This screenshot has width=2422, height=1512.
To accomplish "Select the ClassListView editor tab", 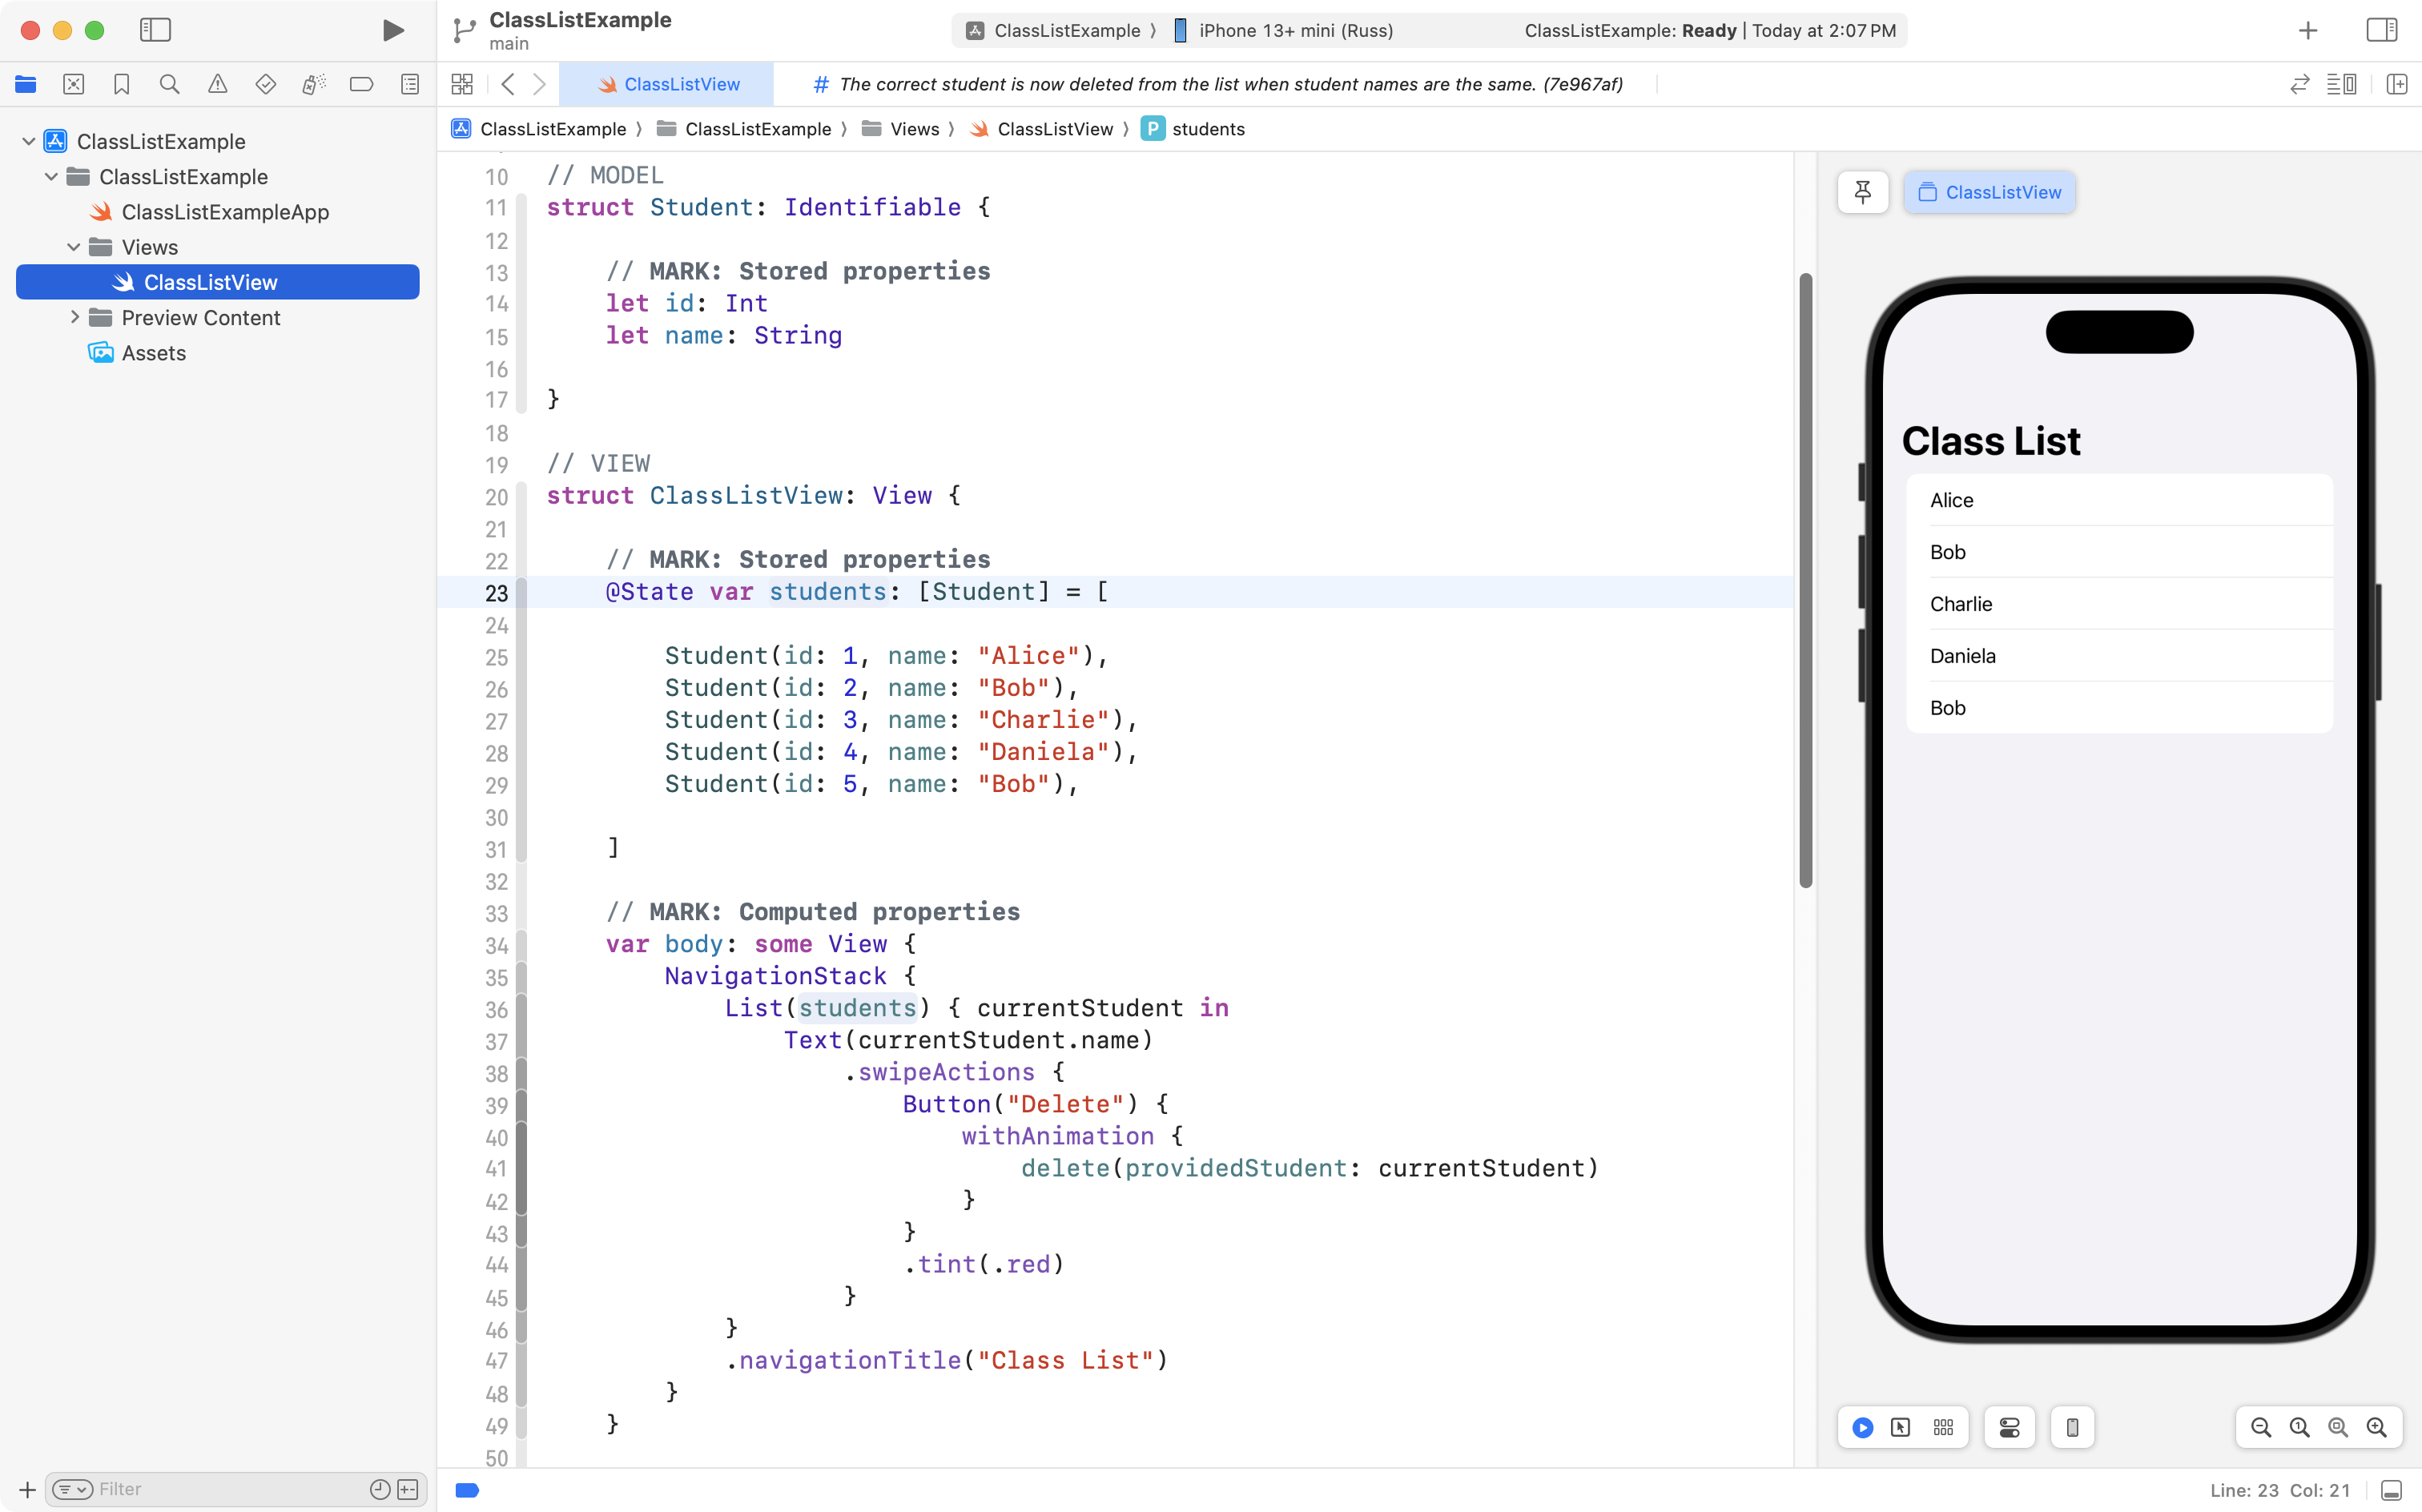I will pos(667,85).
